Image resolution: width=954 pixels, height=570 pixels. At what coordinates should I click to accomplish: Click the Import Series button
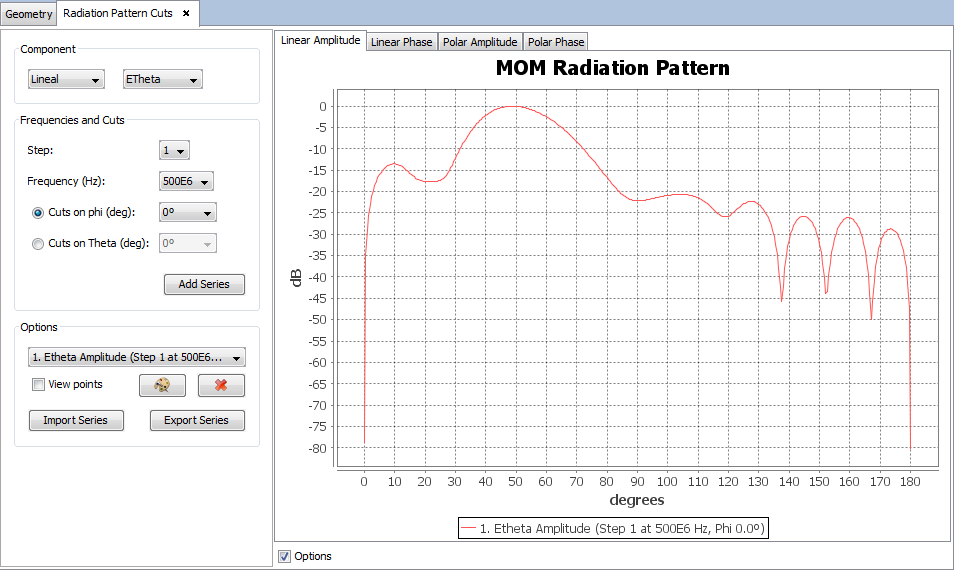(76, 420)
